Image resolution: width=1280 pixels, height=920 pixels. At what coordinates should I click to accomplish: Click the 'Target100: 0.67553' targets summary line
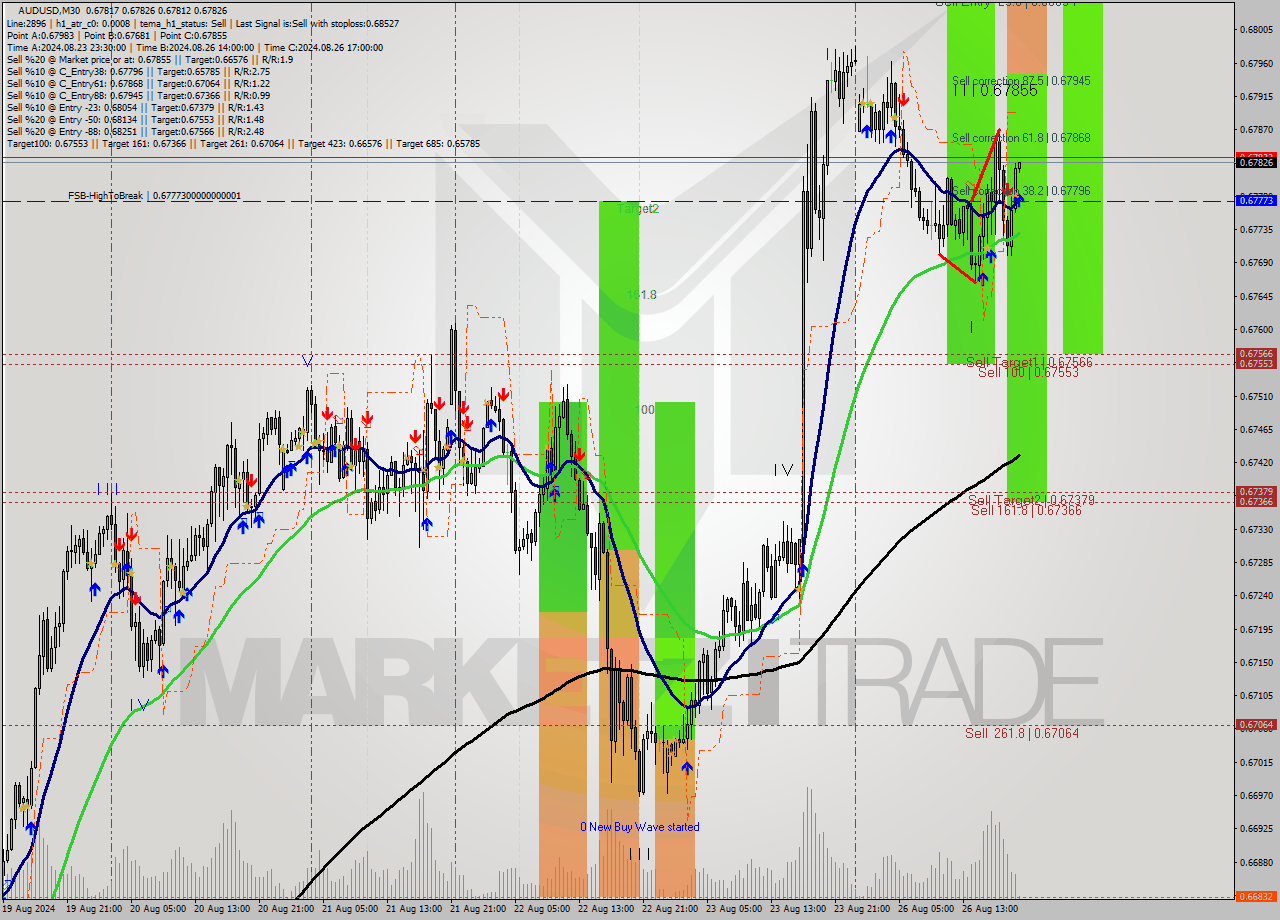[243, 143]
